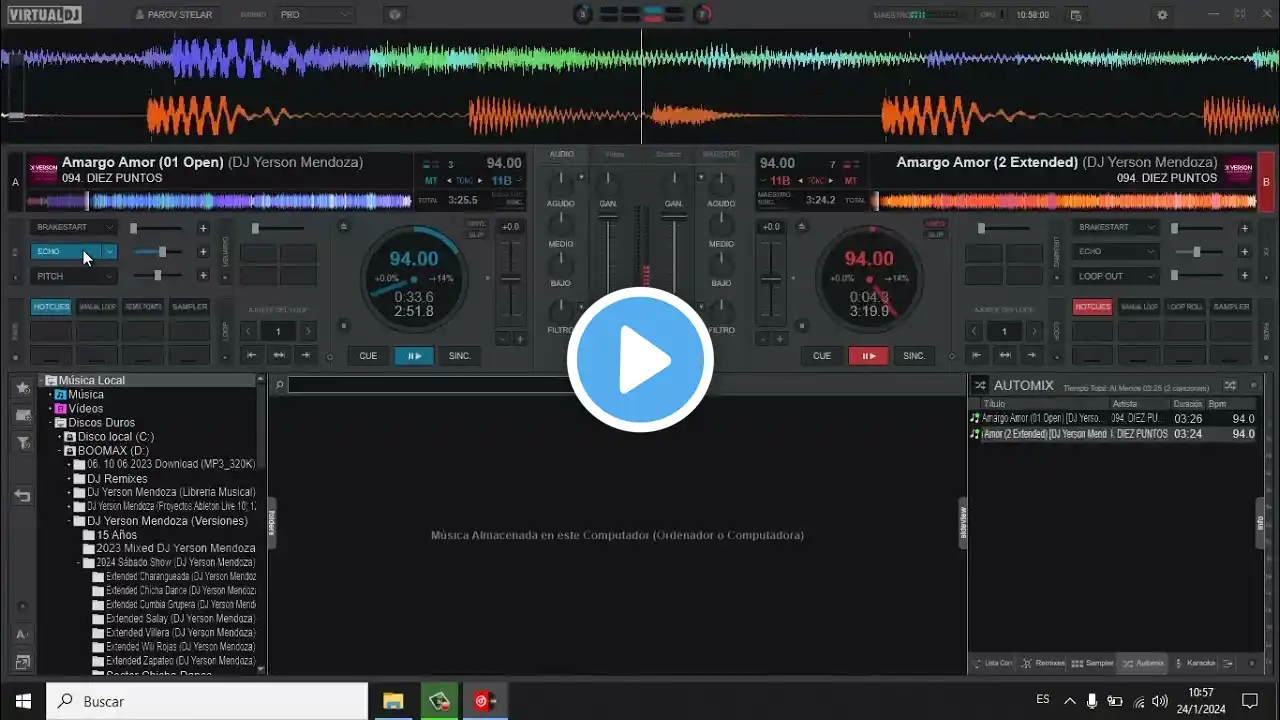Open the ECHO dropdown on deck B
This screenshot has height=720, width=1280.
(1152, 252)
